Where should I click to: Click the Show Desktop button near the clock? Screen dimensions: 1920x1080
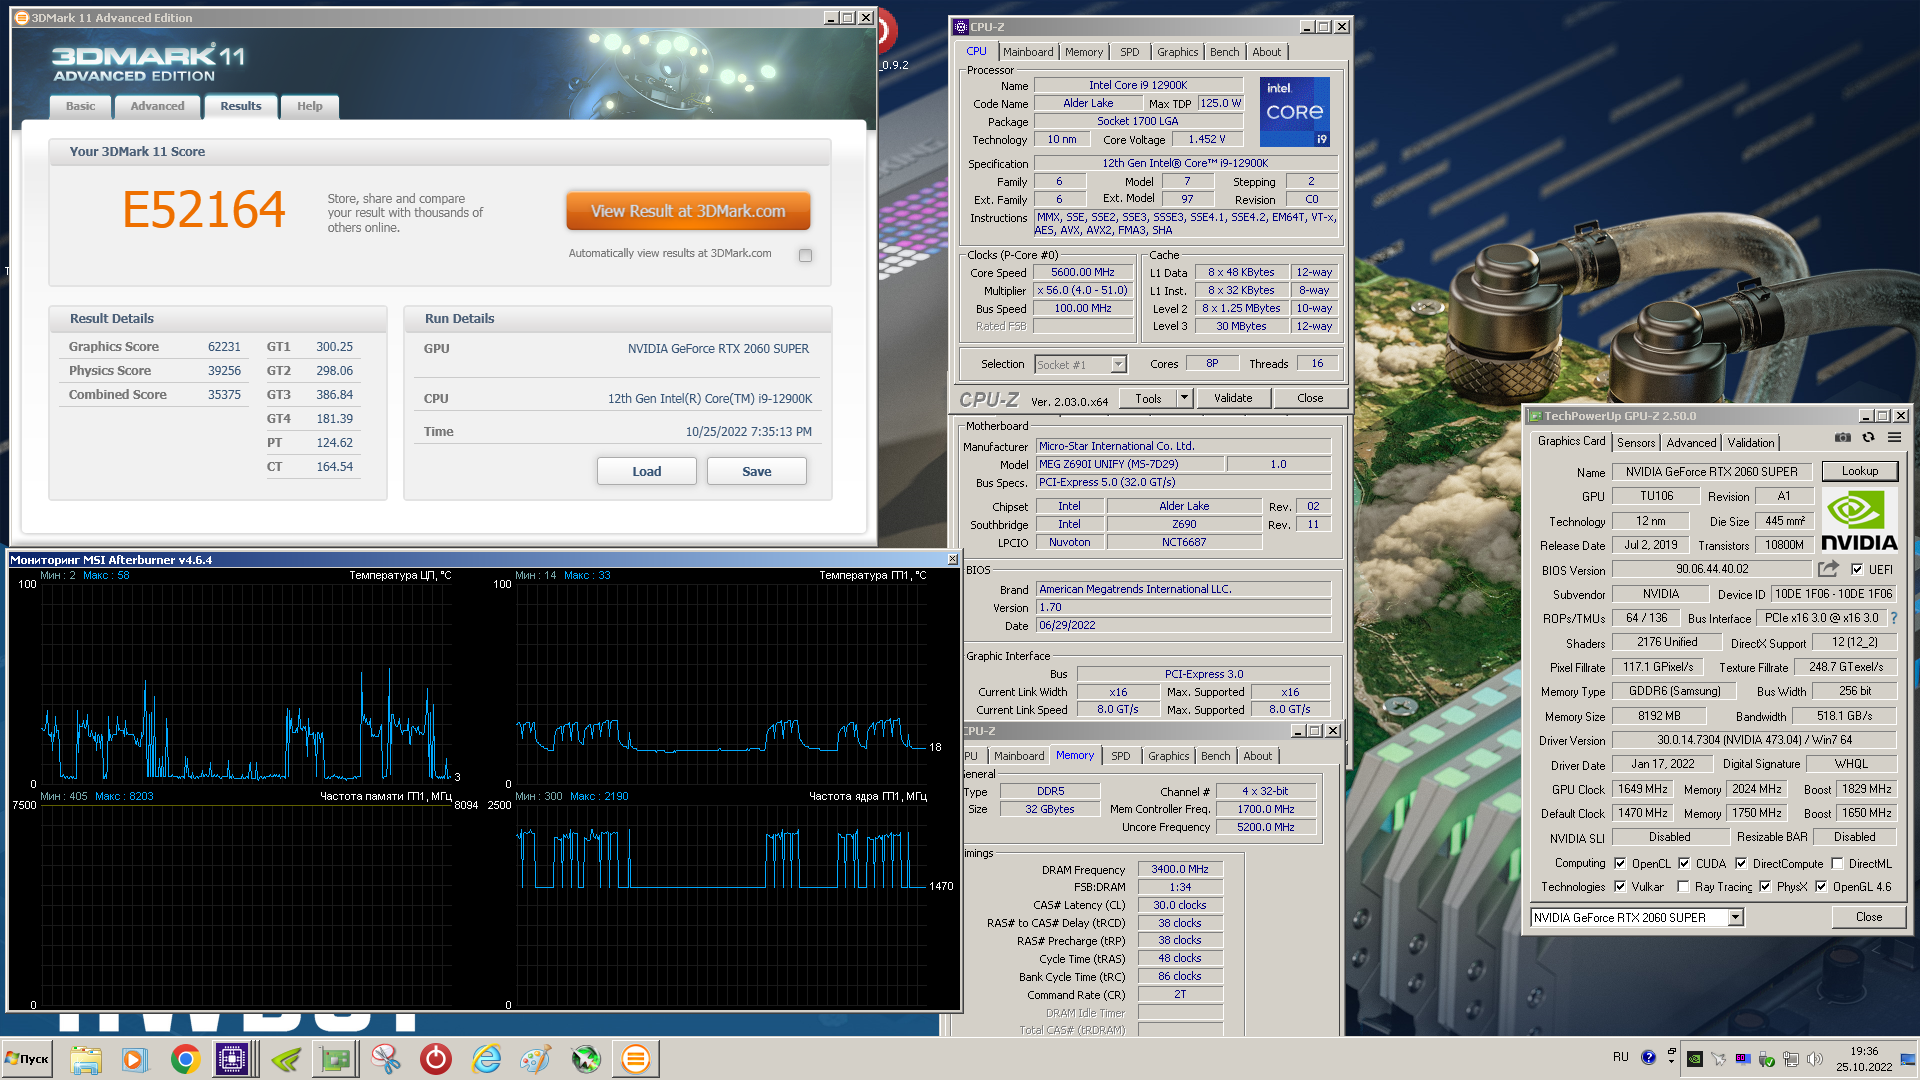[1908, 1059]
